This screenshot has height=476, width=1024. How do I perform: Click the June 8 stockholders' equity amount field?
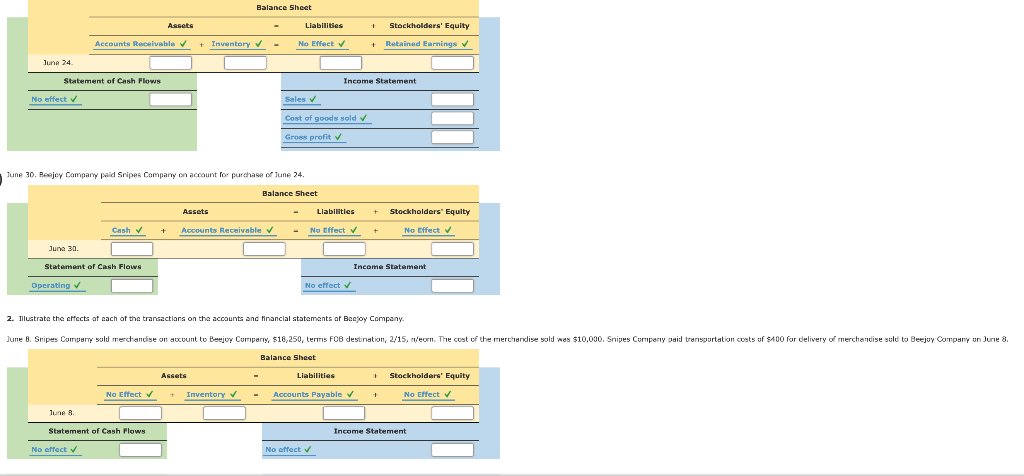pos(452,413)
